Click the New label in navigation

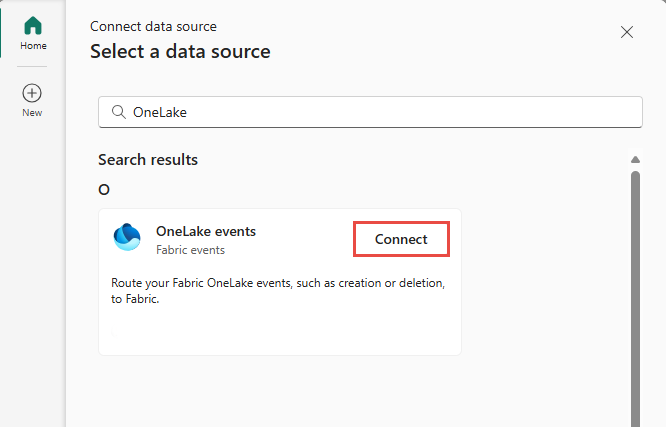32,113
